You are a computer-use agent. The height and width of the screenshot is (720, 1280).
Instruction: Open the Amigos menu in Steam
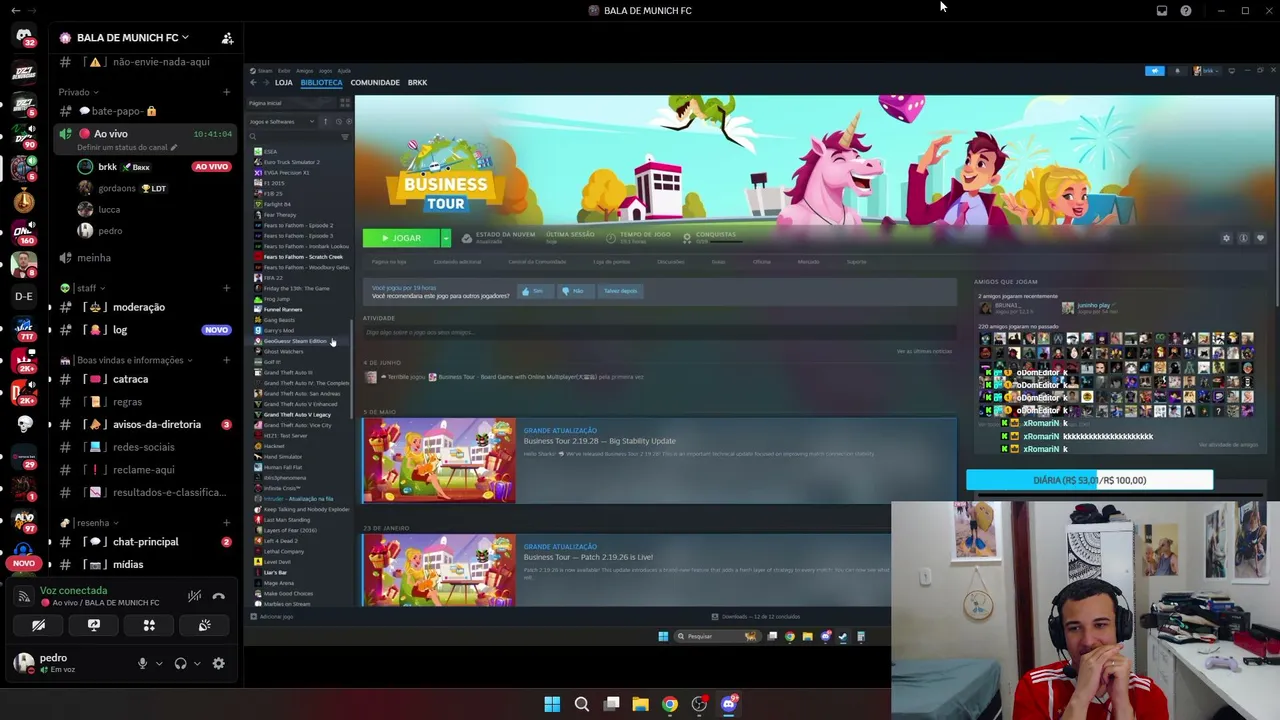(304, 71)
